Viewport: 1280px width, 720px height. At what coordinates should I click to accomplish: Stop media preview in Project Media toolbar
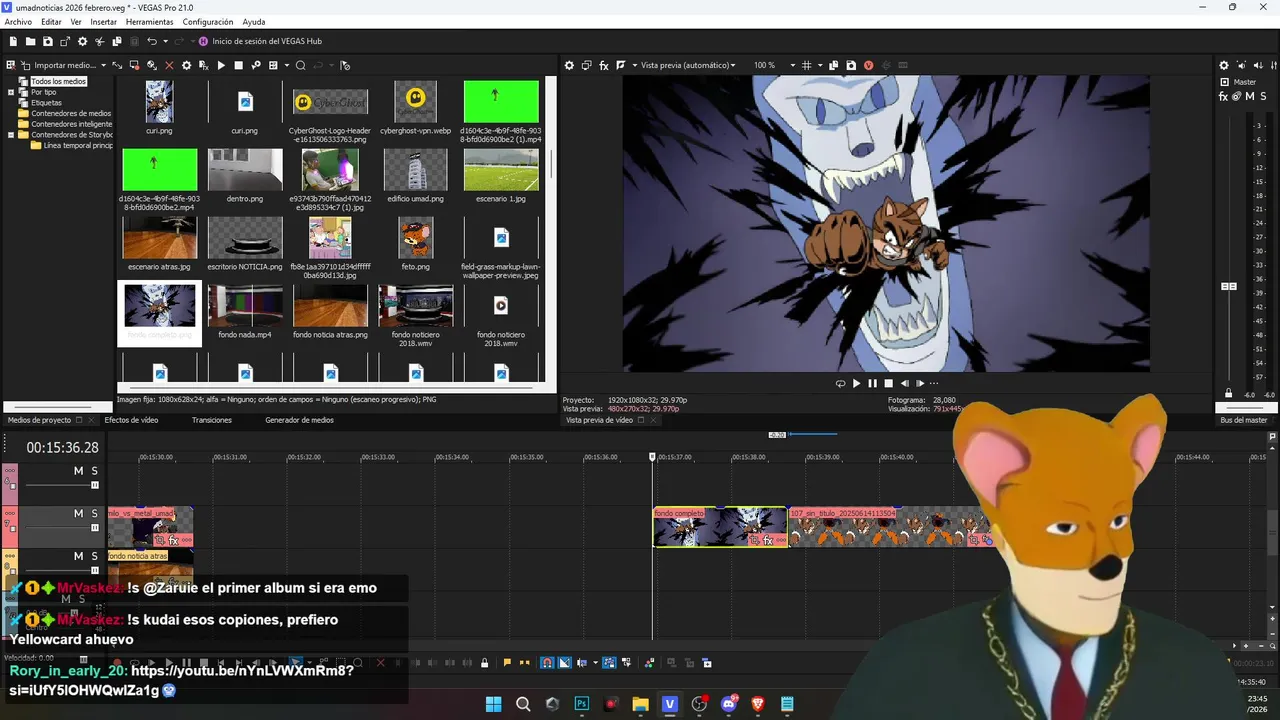[238, 65]
